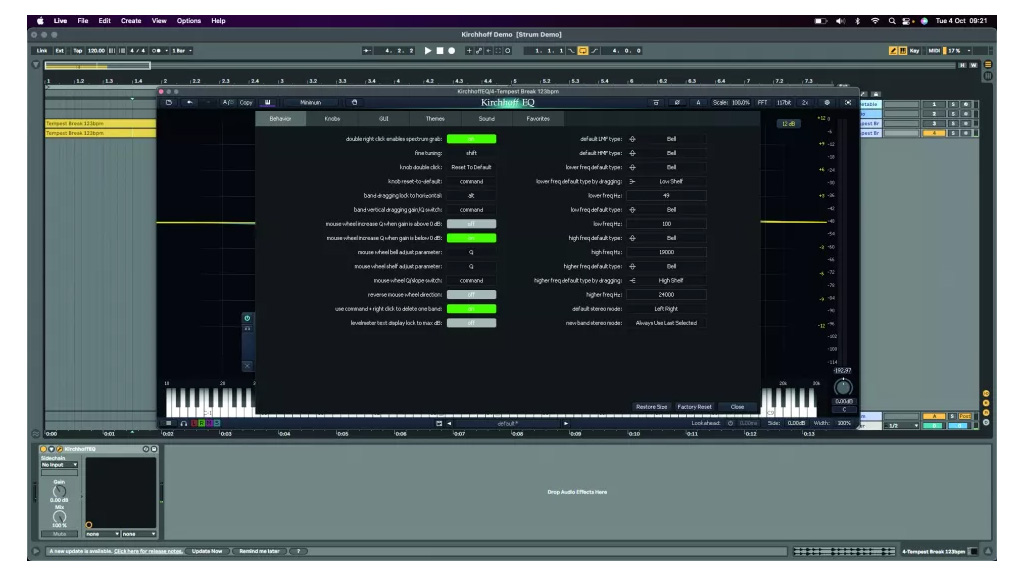The height and width of the screenshot is (576, 1024).
Task: Open the 'knob double click' dropdown
Action: [472, 167]
